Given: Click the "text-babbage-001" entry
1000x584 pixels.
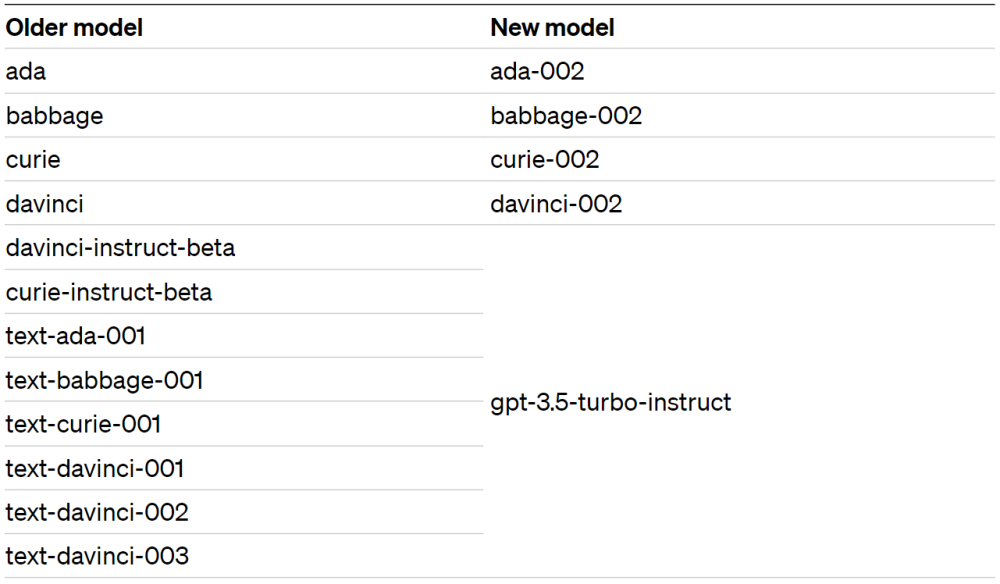Looking at the screenshot, I should (104, 380).
